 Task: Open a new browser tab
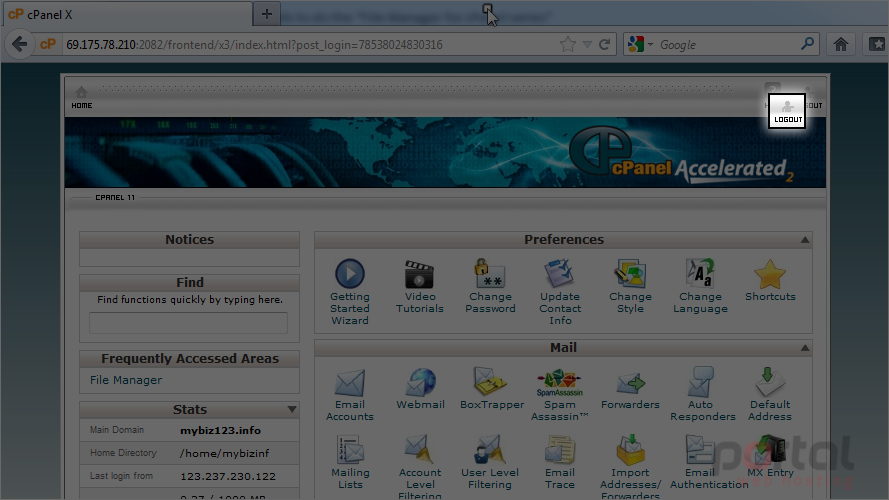pos(266,14)
